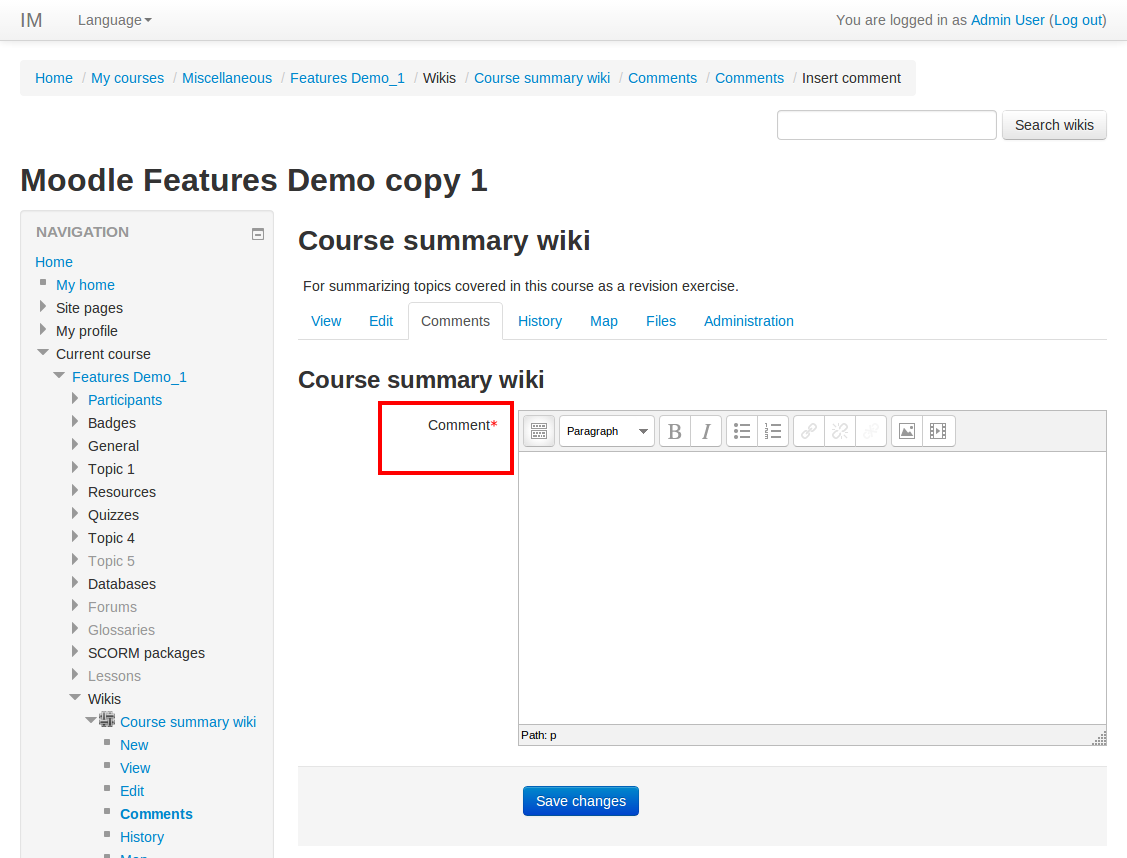Viewport: 1127px width, 858px height.
Task: Expand the Databases tree node
Action: tap(75, 583)
